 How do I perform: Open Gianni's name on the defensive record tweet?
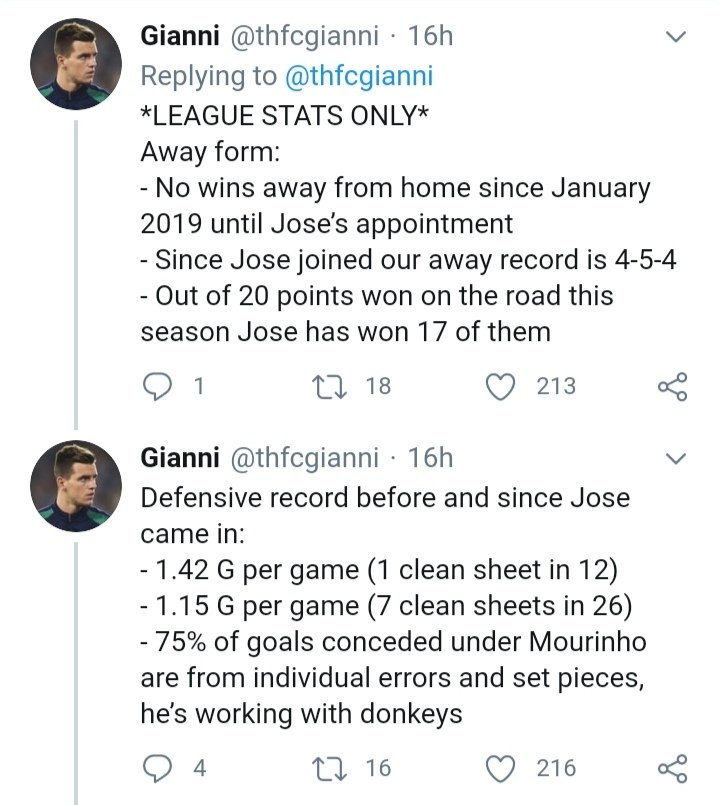(x=179, y=458)
